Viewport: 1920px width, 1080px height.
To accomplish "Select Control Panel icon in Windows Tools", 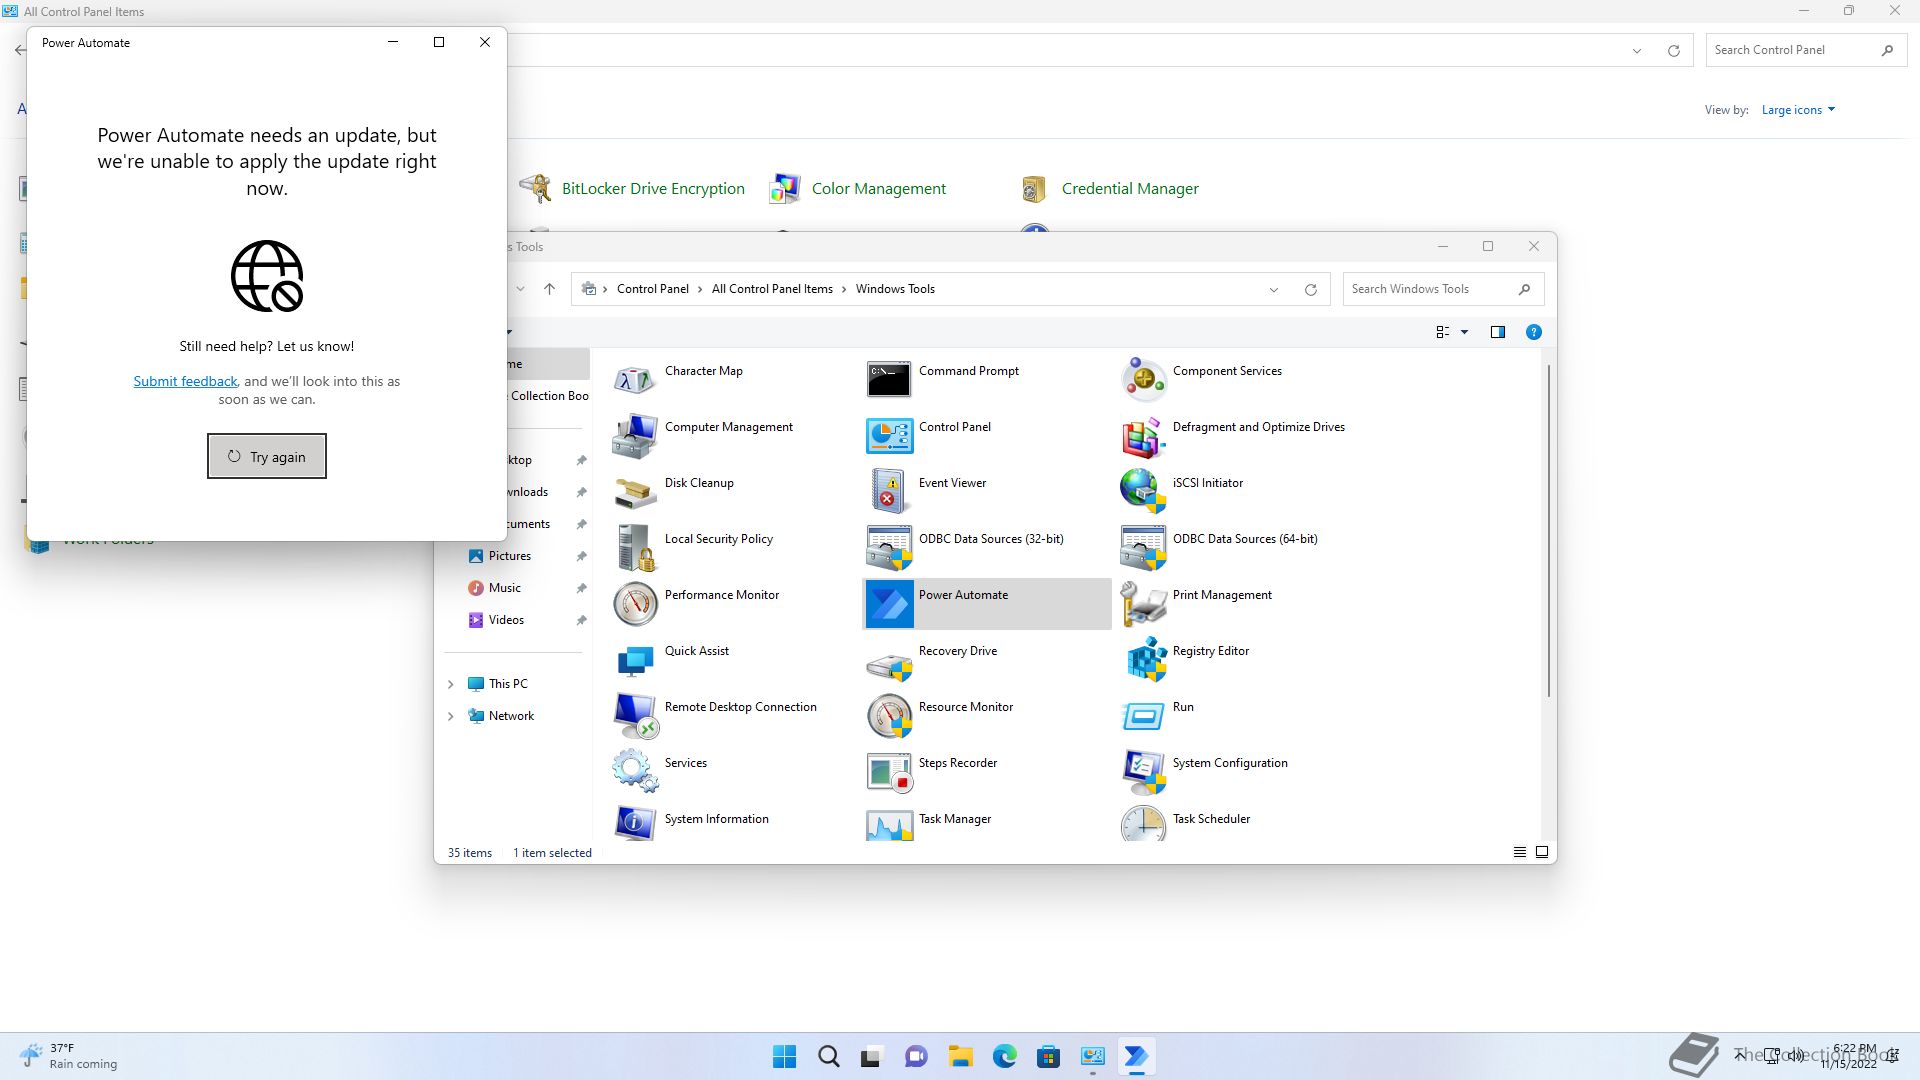I will coord(889,436).
